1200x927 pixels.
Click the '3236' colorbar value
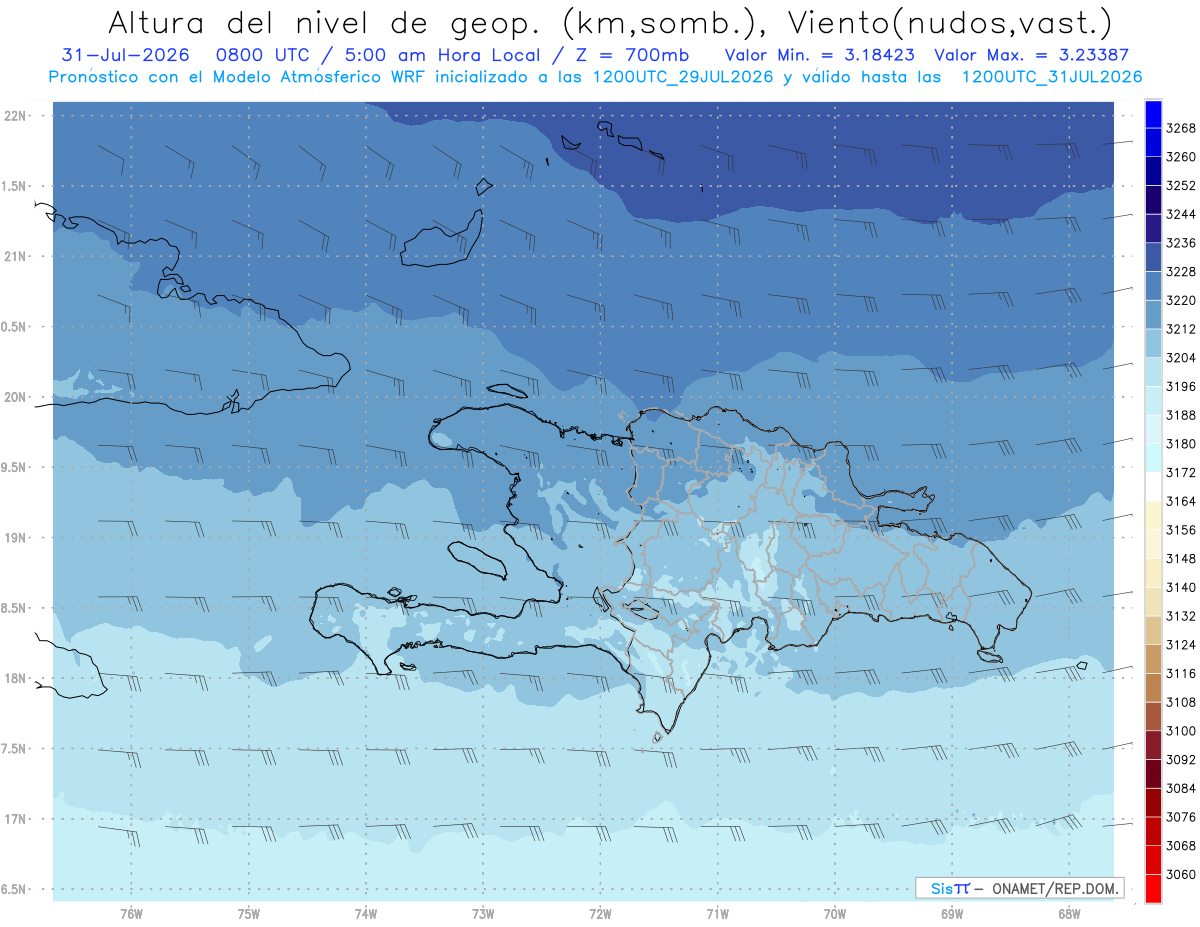tap(1181, 243)
